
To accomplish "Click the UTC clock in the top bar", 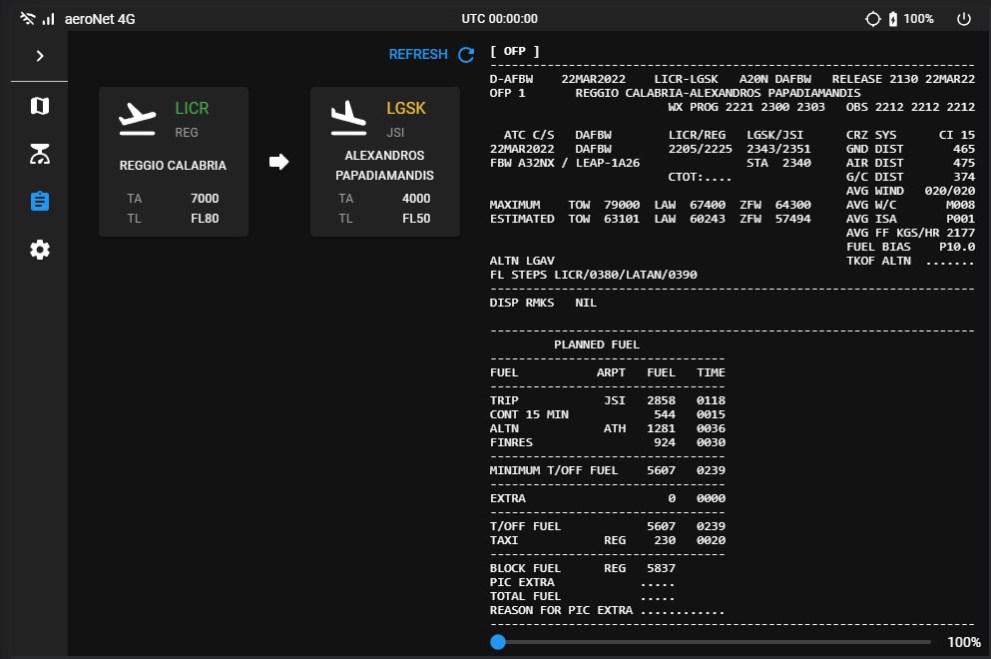I will [x=499, y=19].
